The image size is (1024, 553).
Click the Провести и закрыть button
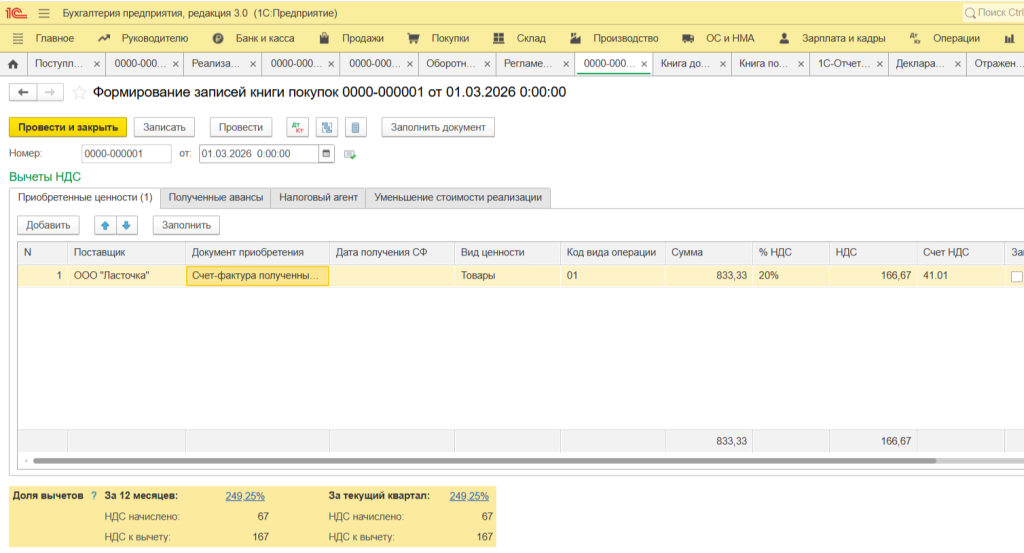pyautogui.click(x=68, y=128)
